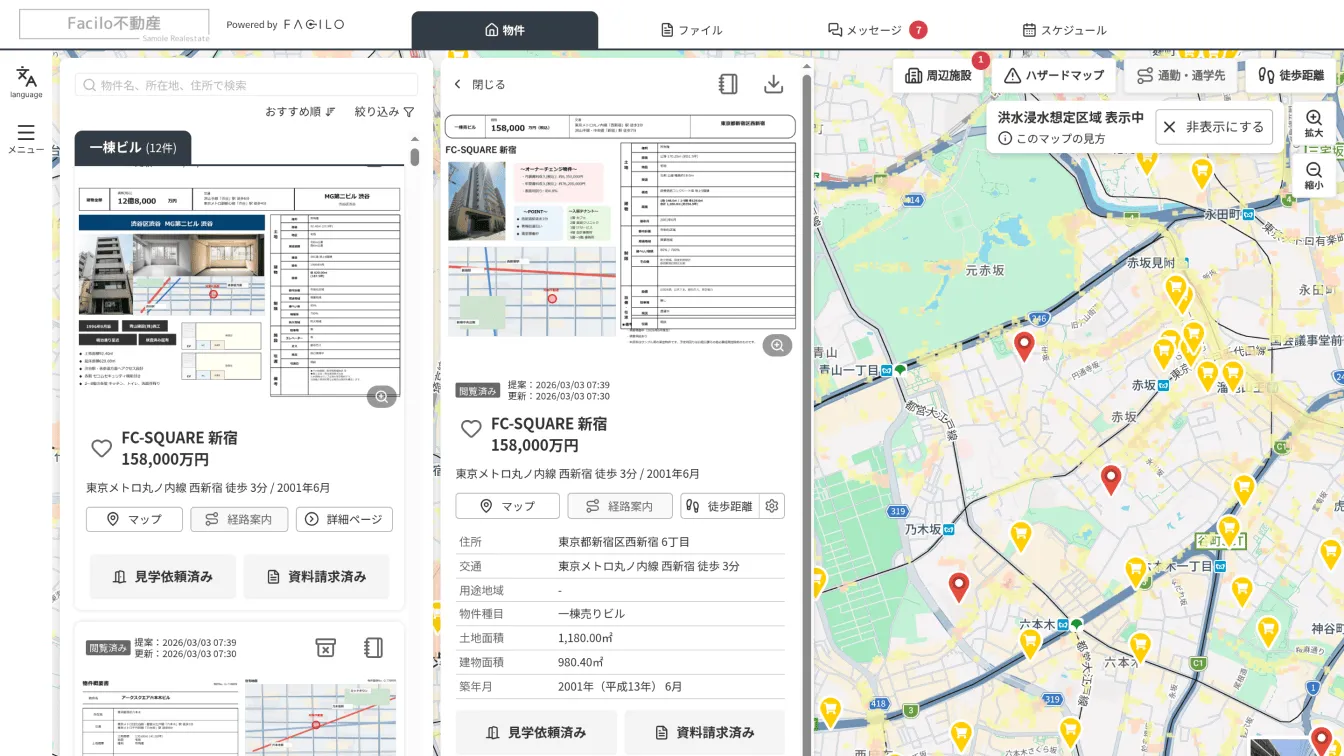1344x756 pixels.
Task: Open 周辺施設 map option
Action: click(x=938, y=75)
